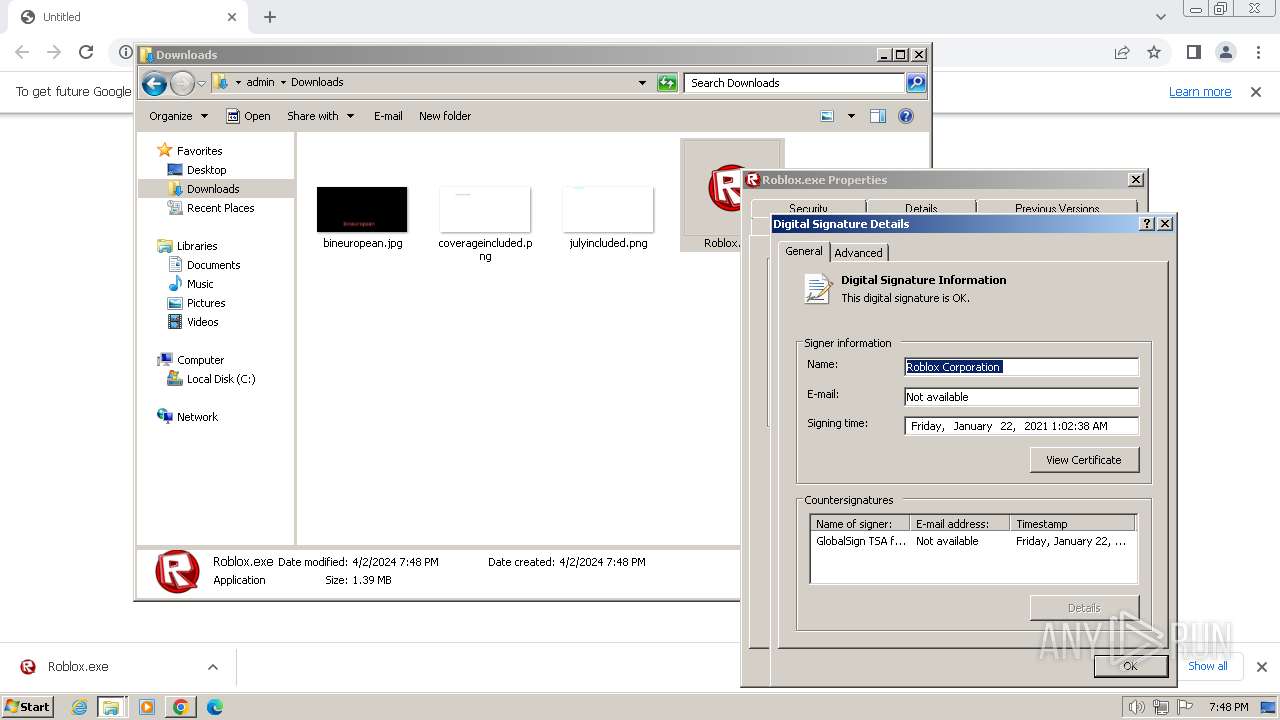Open the Previous Versions tab
The image size is (1280, 720).
(1057, 208)
